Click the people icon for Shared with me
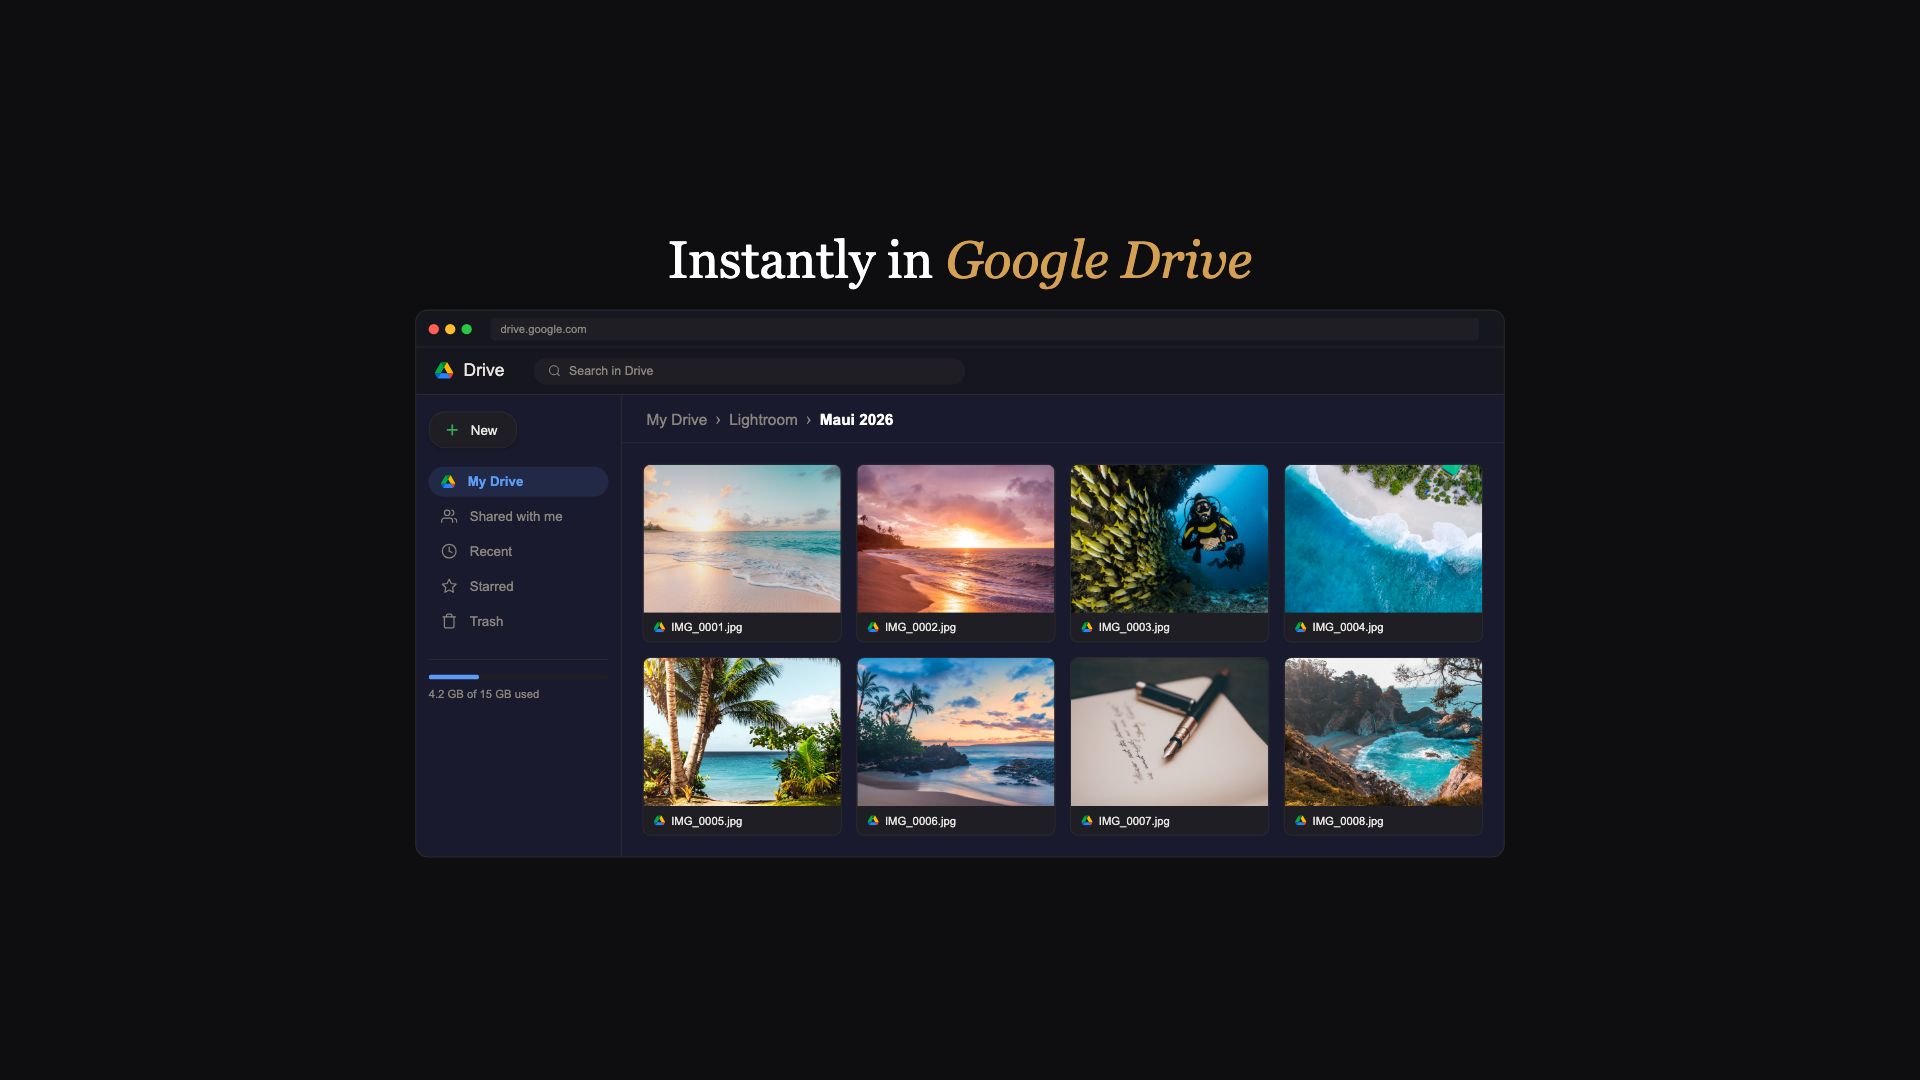The width and height of the screenshot is (1920, 1080). (x=449, y=516)
